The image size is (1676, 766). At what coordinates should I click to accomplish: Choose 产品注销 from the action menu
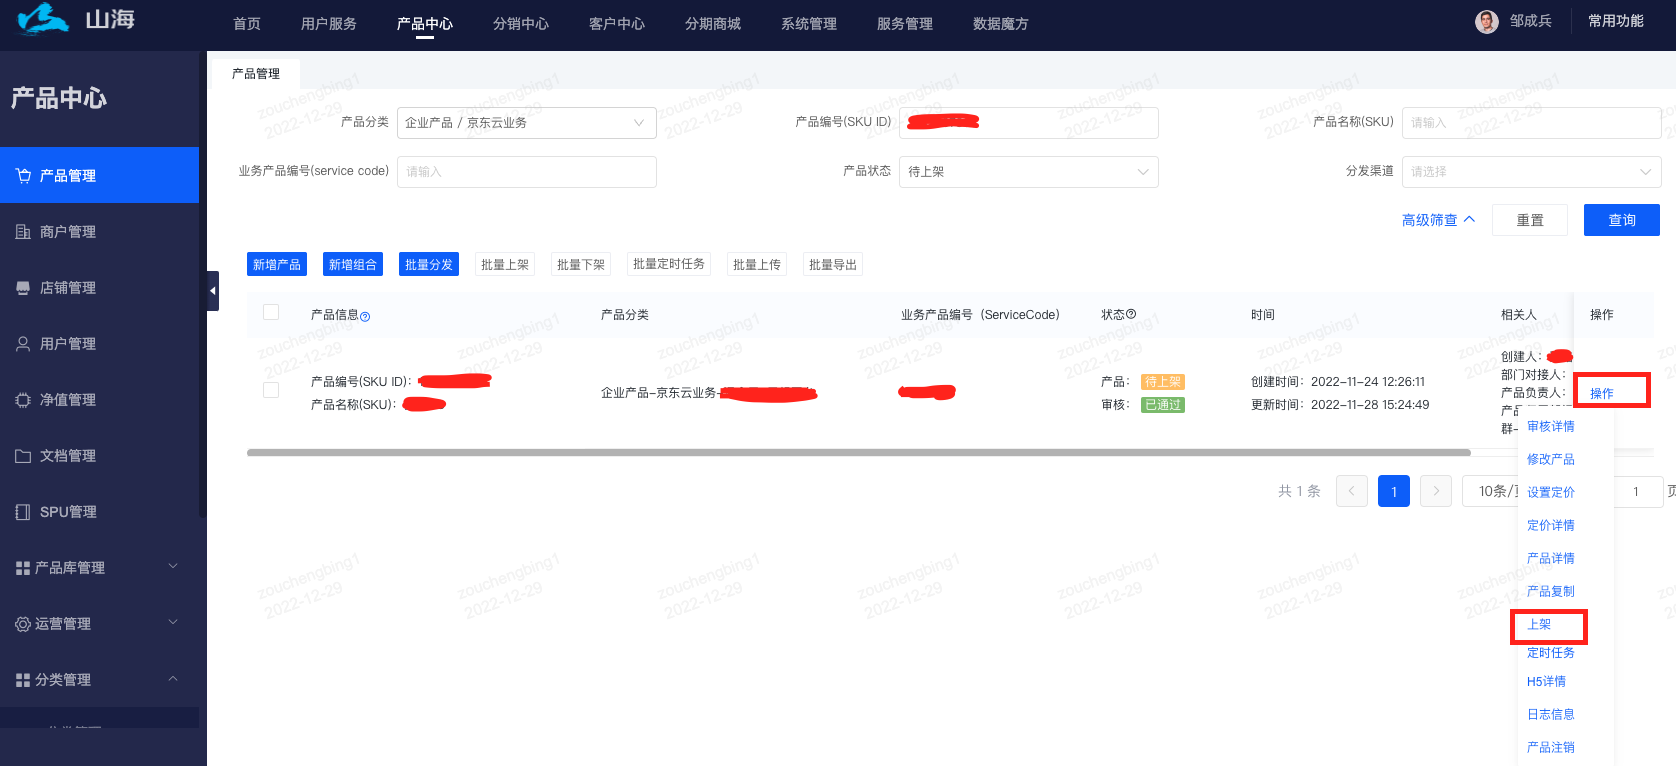coord(1551,747)
